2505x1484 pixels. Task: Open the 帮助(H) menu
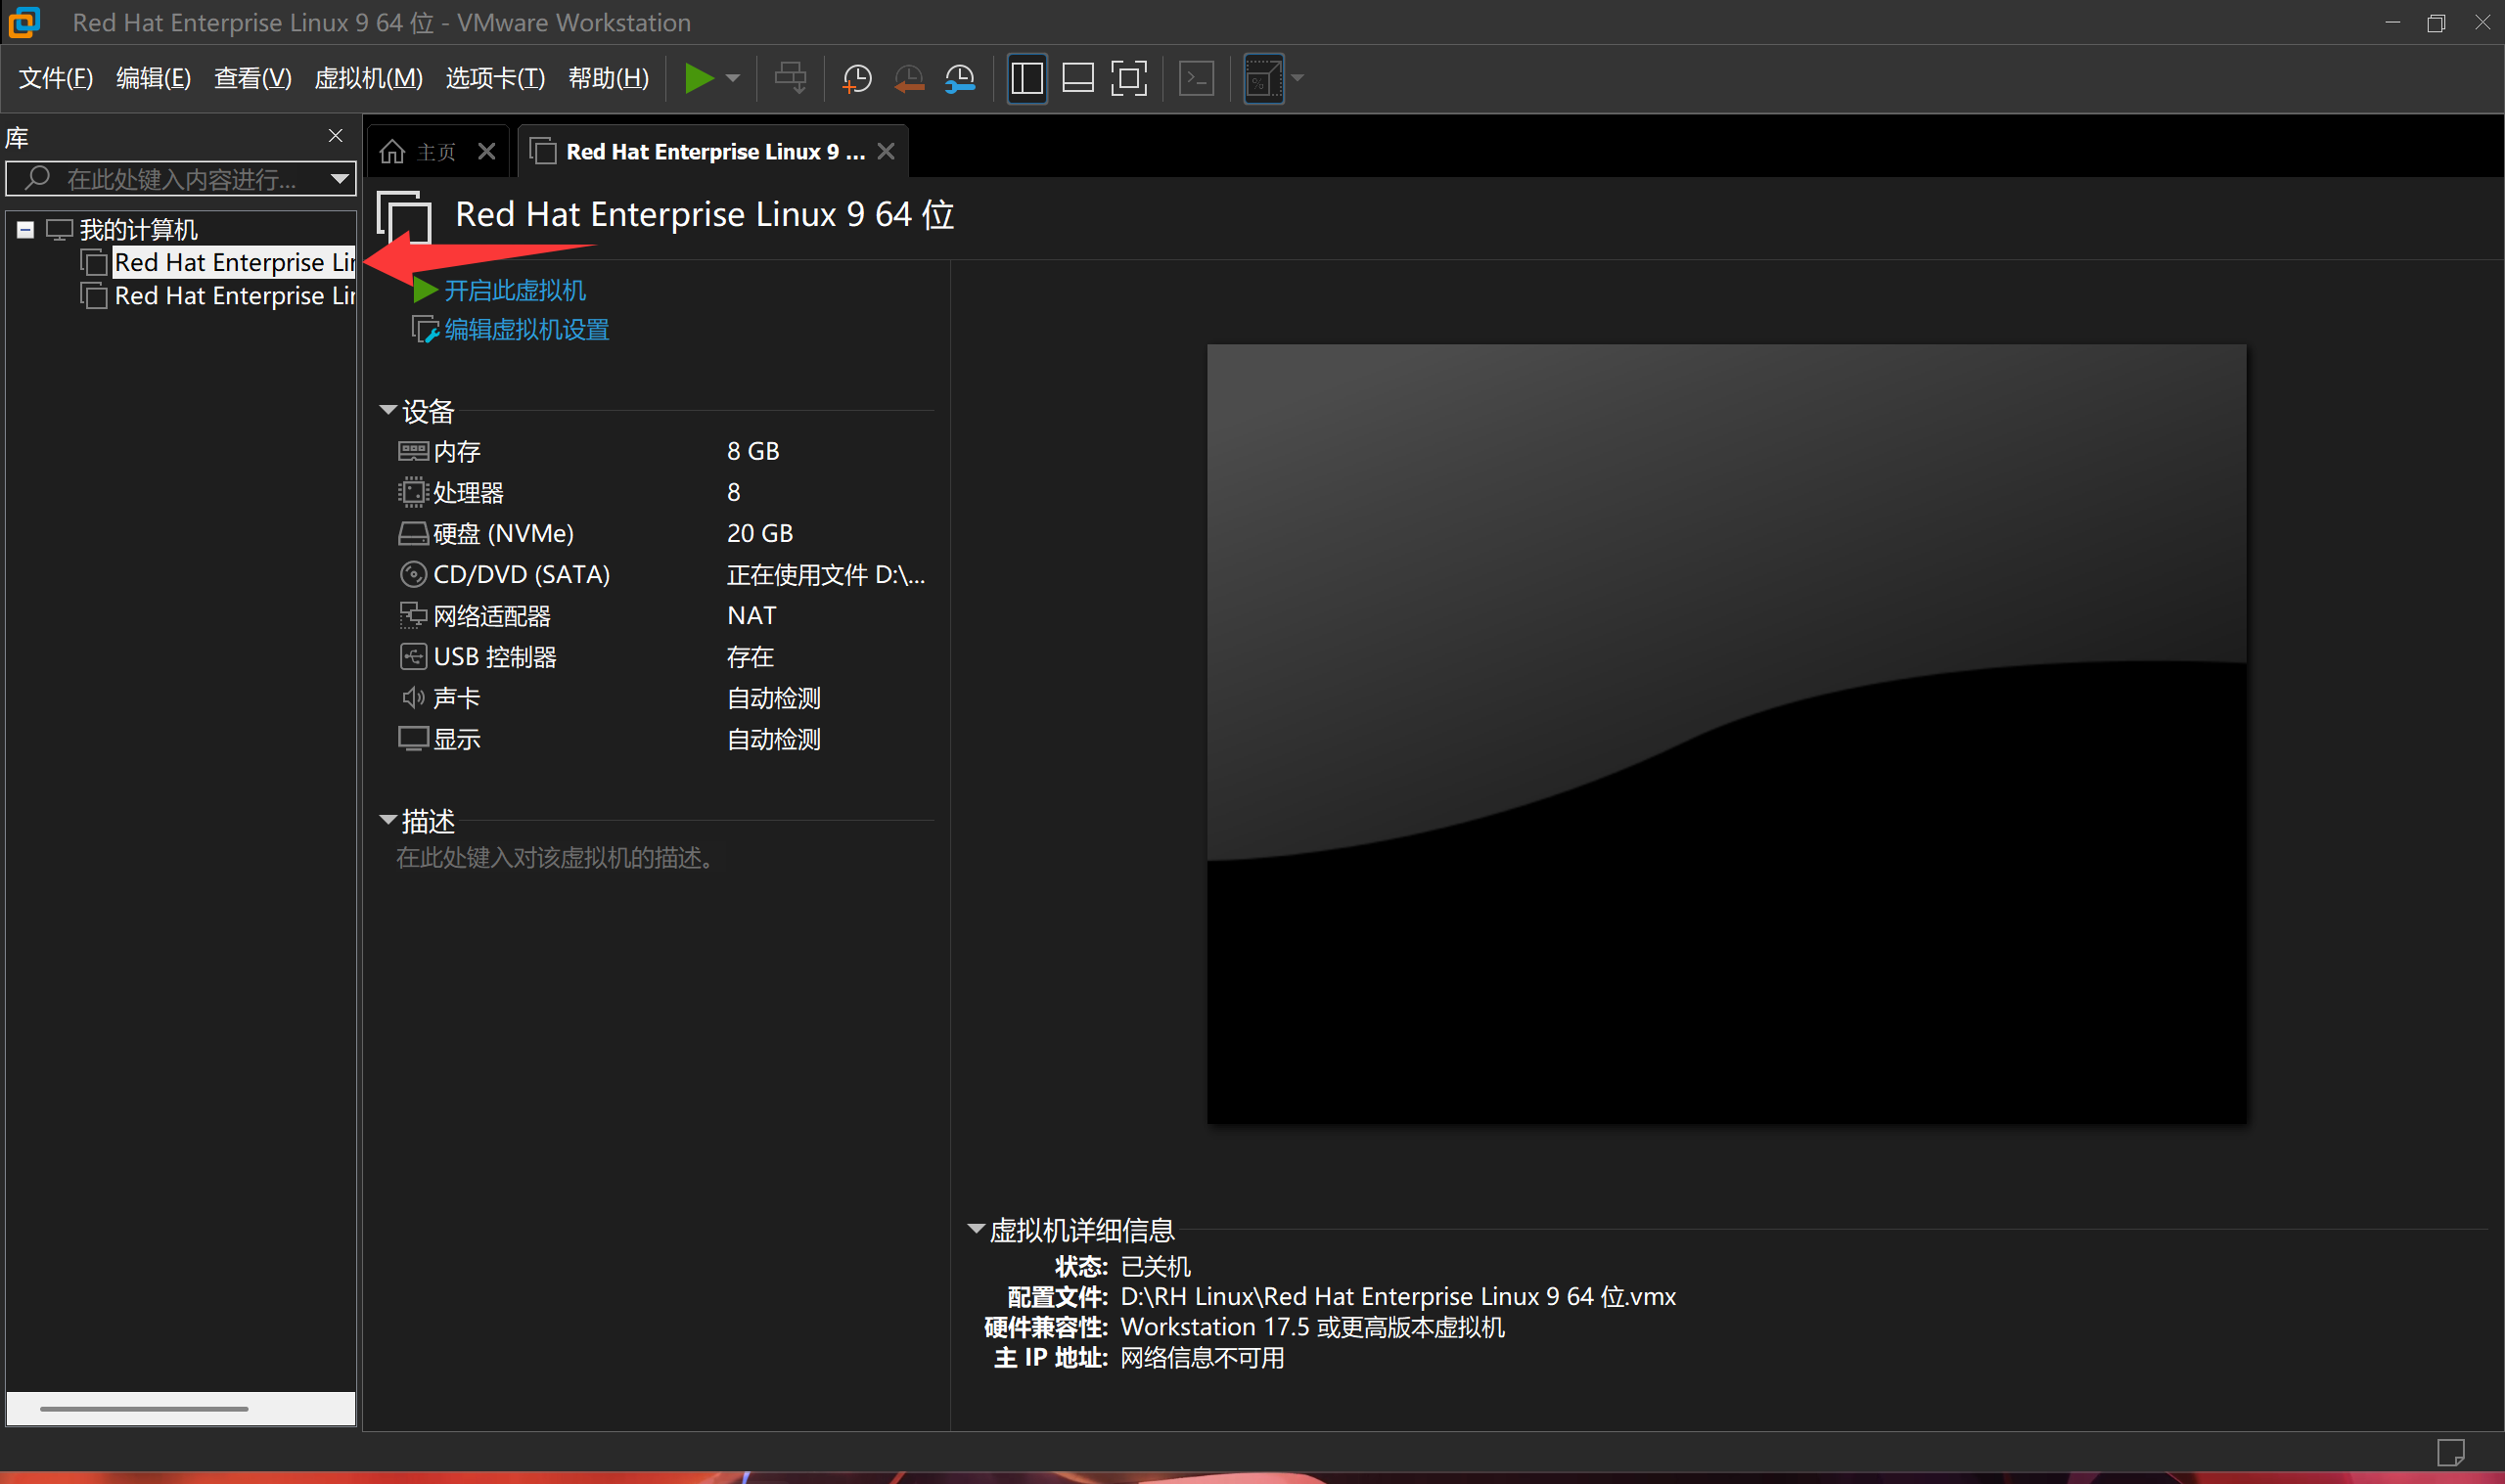(x=608, y=78)
